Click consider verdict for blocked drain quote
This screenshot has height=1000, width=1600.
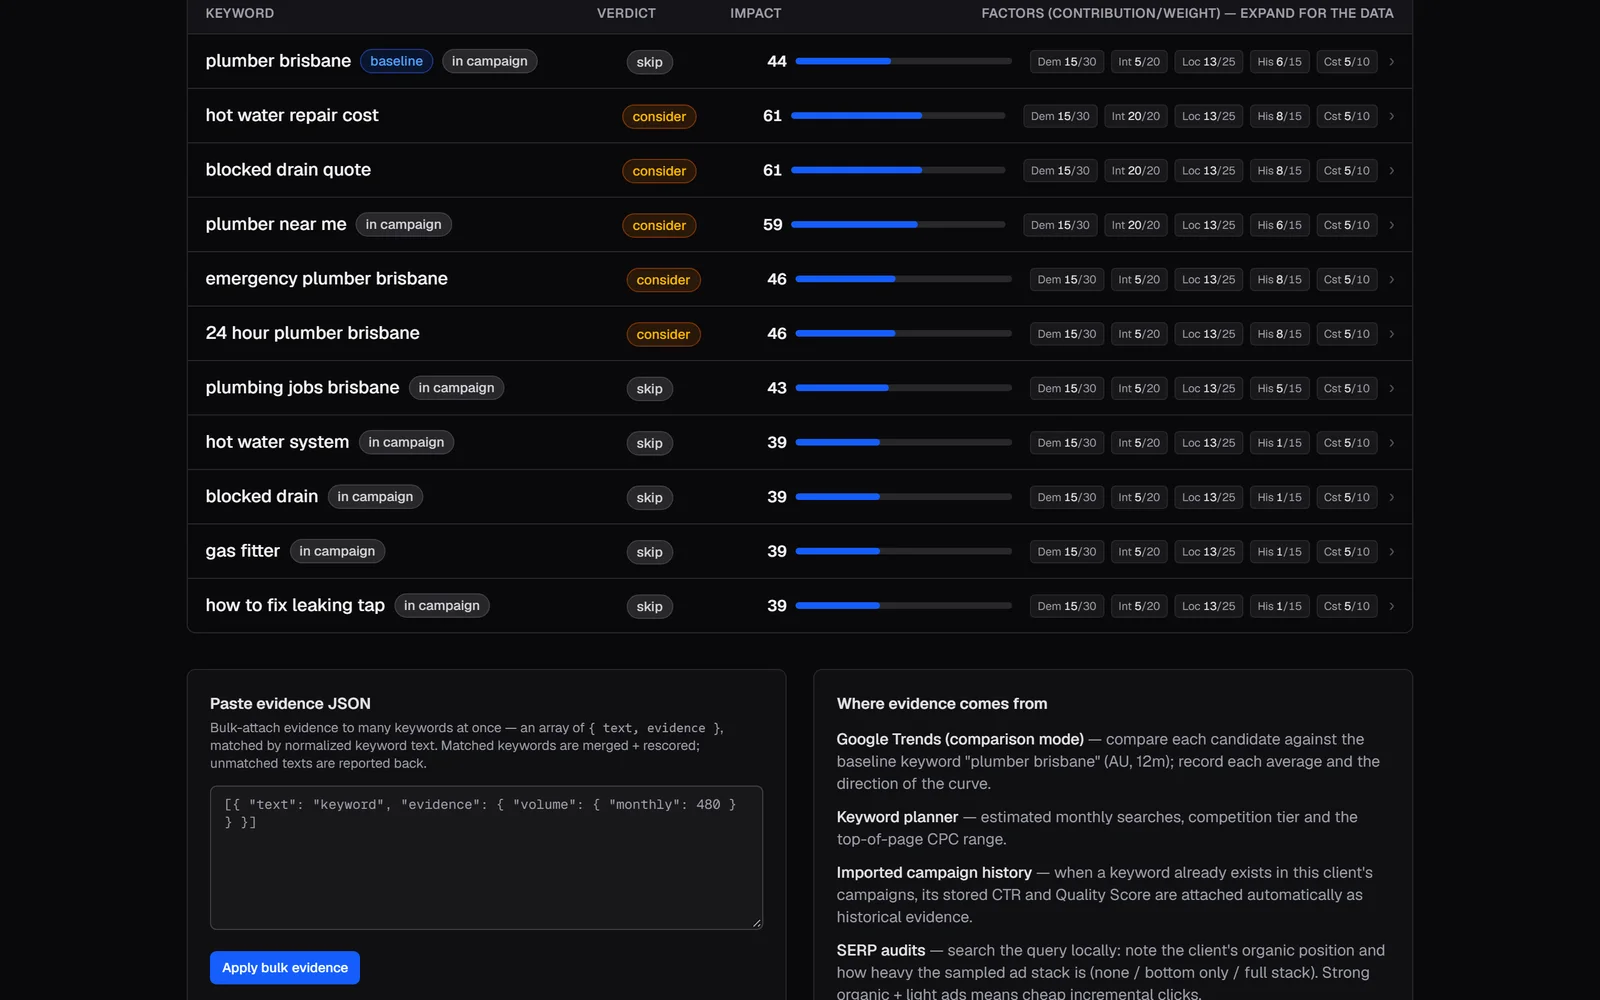(x=659, y=171)
